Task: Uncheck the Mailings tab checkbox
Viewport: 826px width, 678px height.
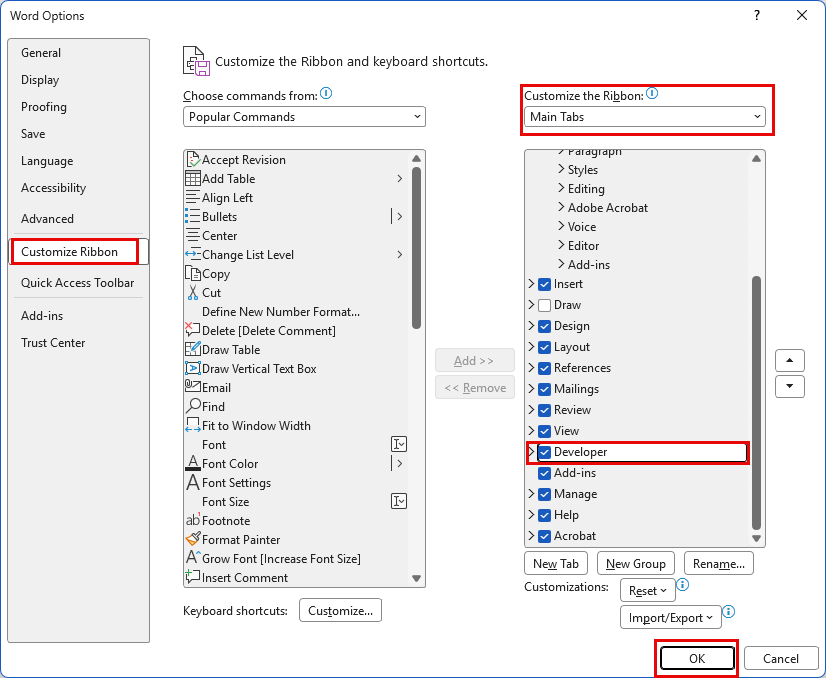Action: (545, 389)
